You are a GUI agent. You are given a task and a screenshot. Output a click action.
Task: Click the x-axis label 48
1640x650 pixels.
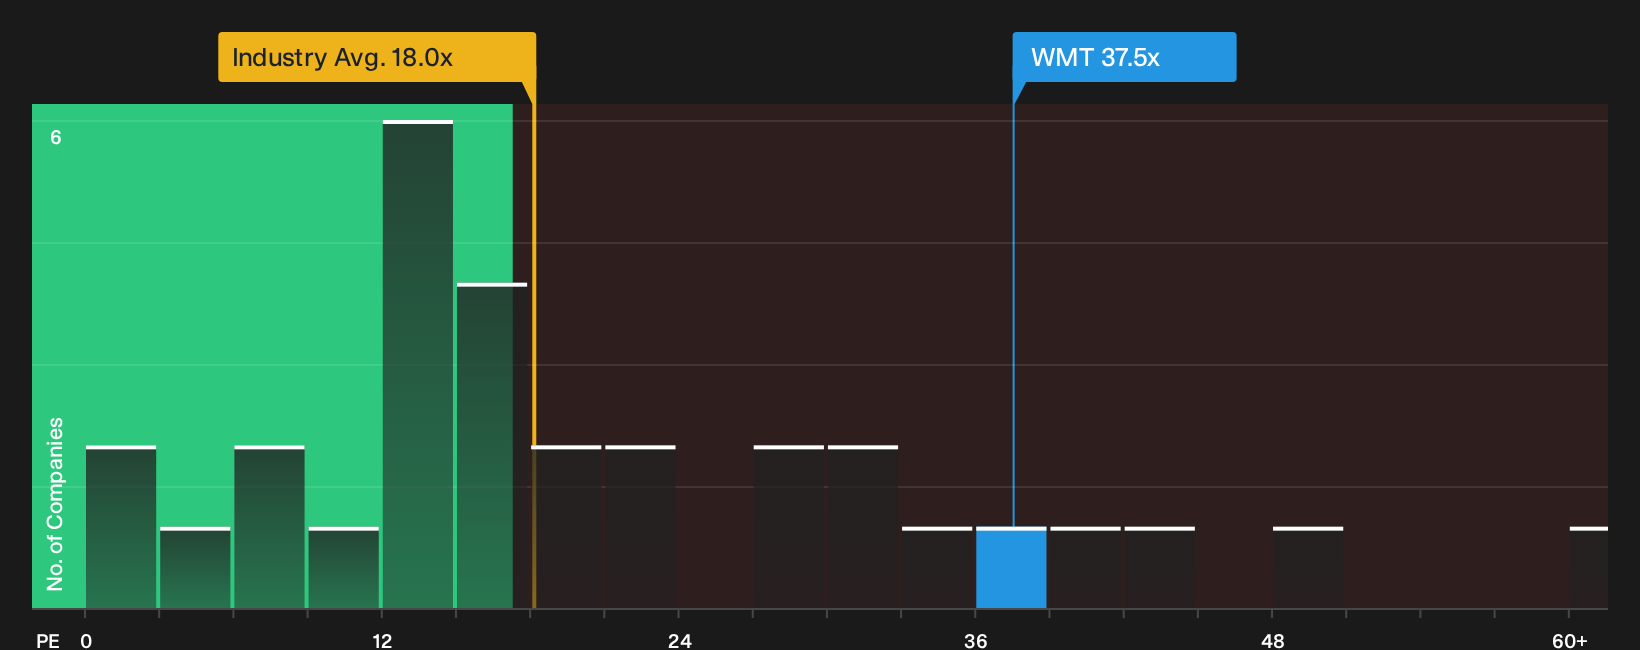tap(1272, 640)
